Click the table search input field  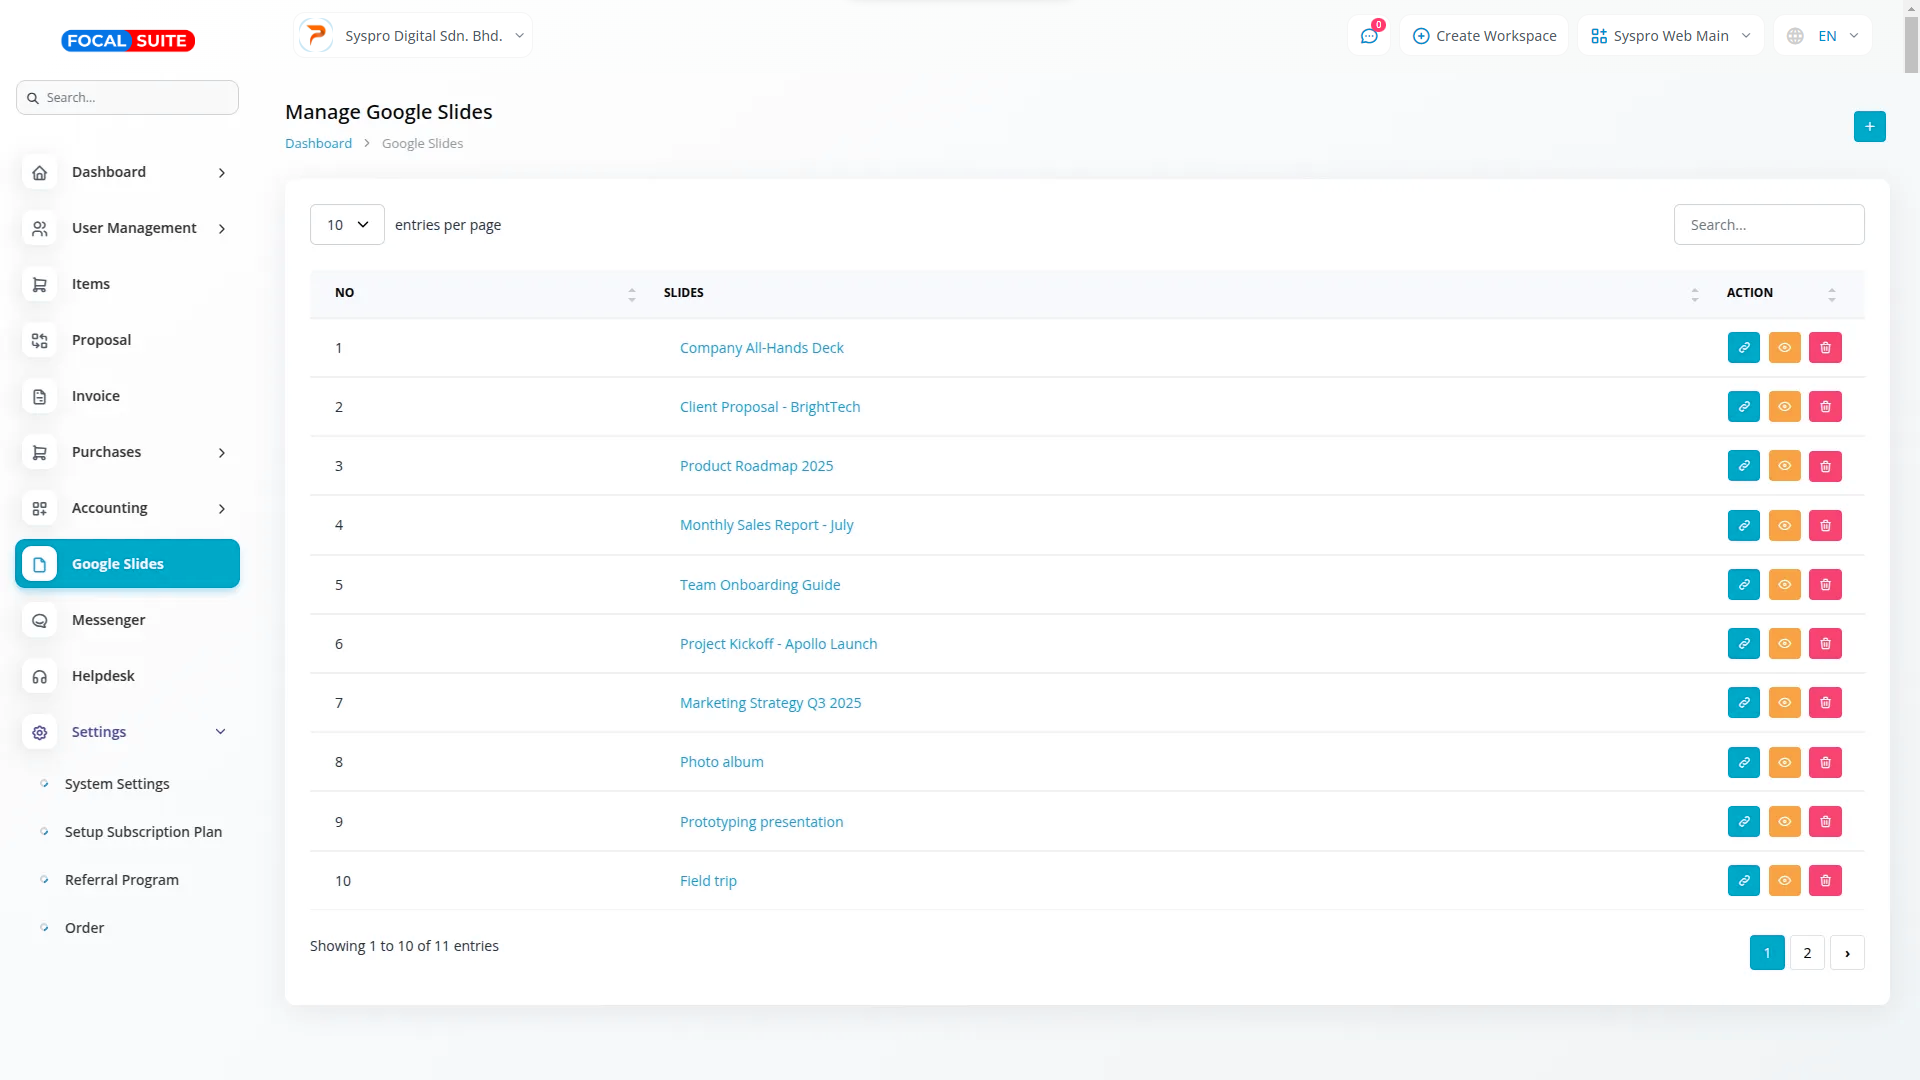point(1768,225)
